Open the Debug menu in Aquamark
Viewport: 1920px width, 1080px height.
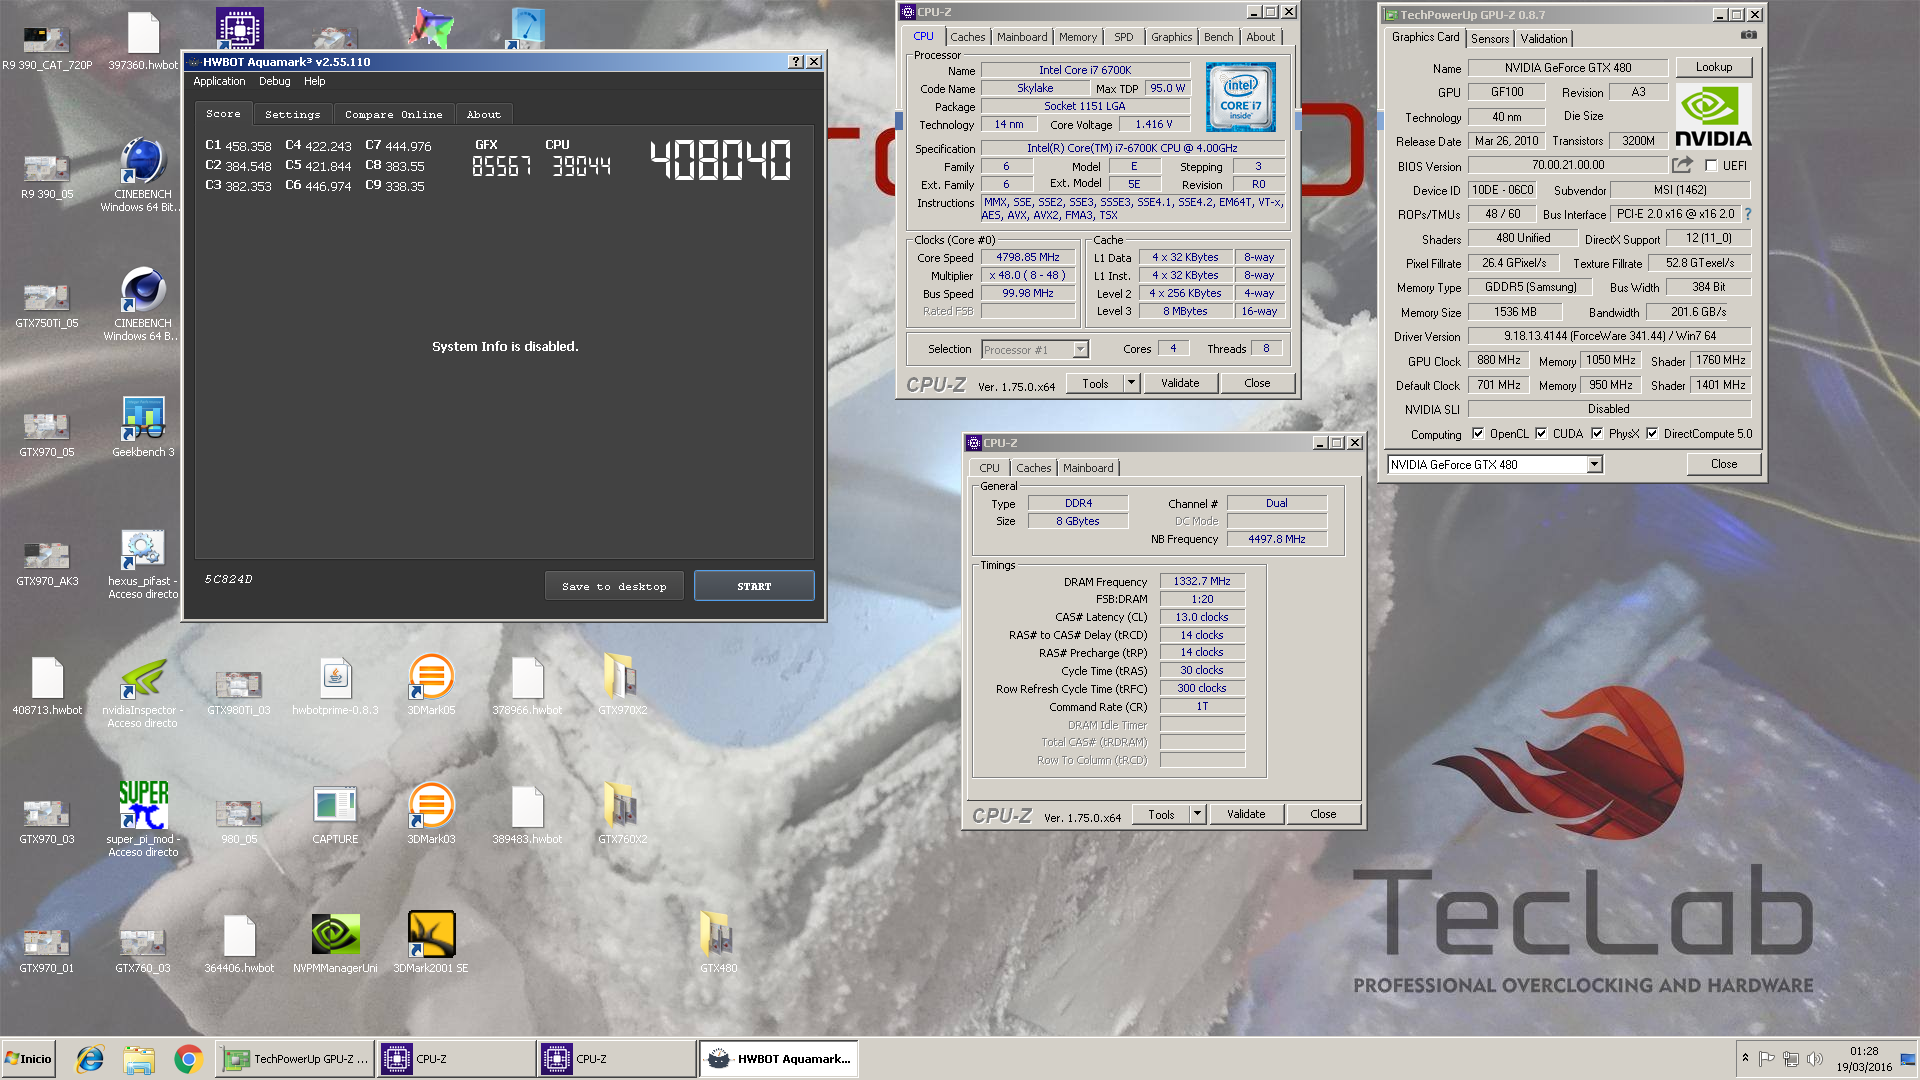click(x=274, y=82)
